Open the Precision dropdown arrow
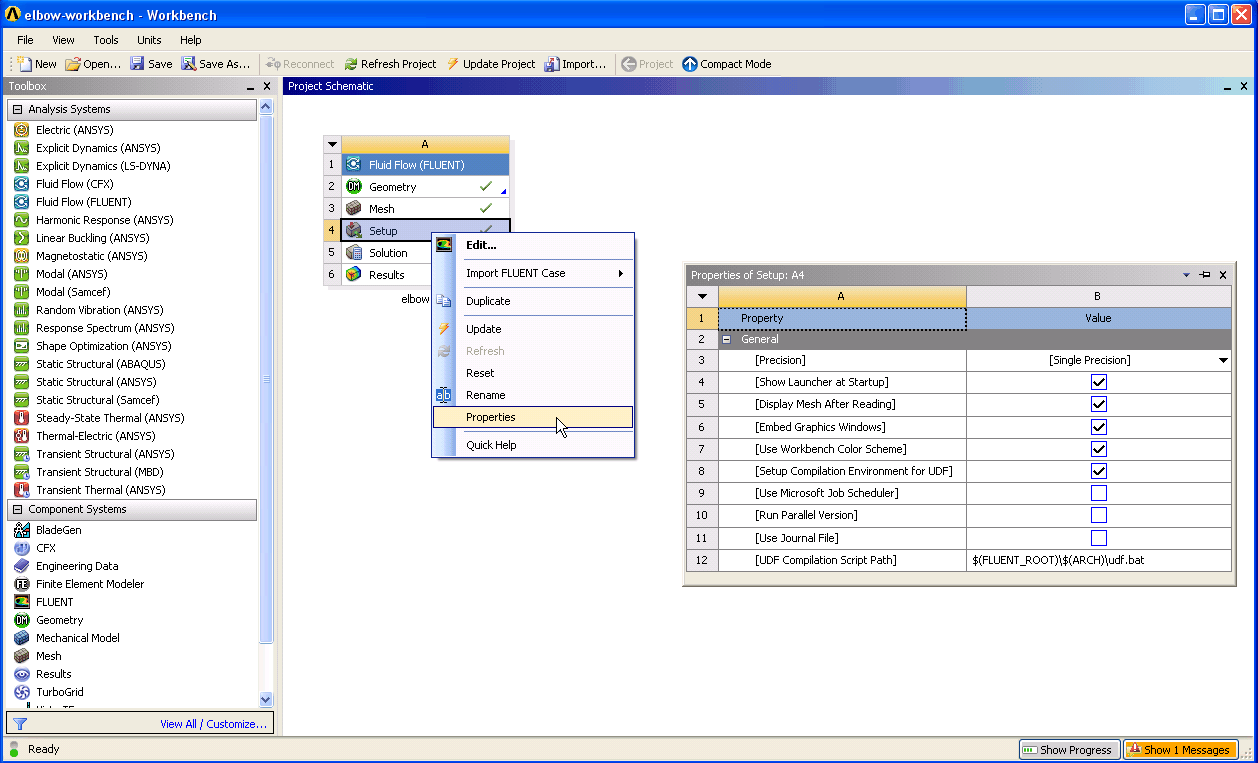Image resolution: width=1258 pixels, height=763 pixels. 1222,360
